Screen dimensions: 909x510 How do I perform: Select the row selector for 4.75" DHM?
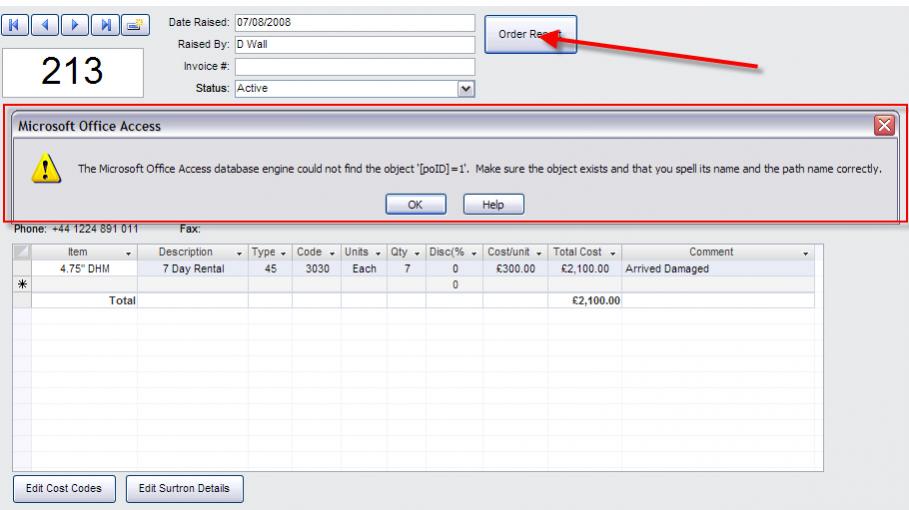click(x=22, y=268)
